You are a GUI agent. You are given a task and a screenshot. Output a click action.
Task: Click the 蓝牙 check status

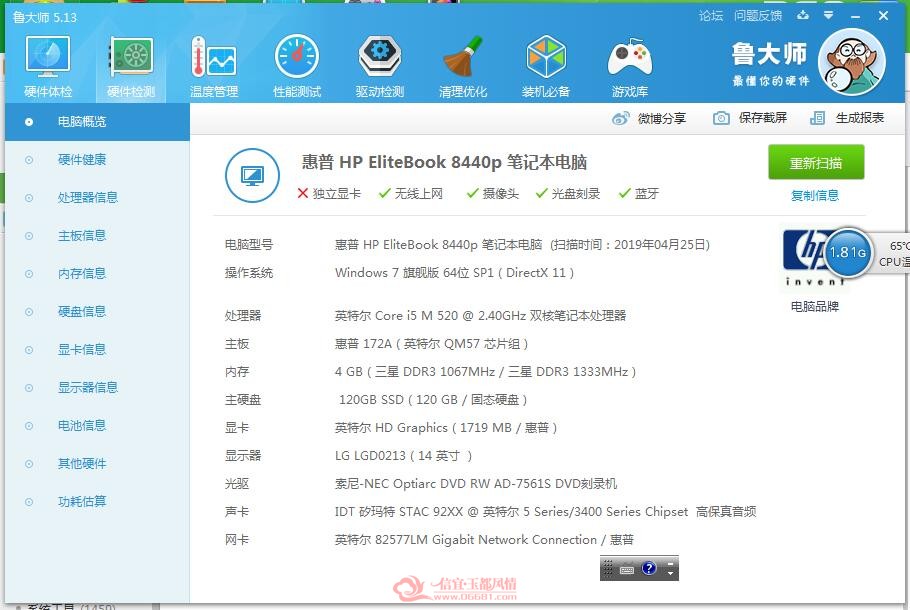tap(638, 194)
